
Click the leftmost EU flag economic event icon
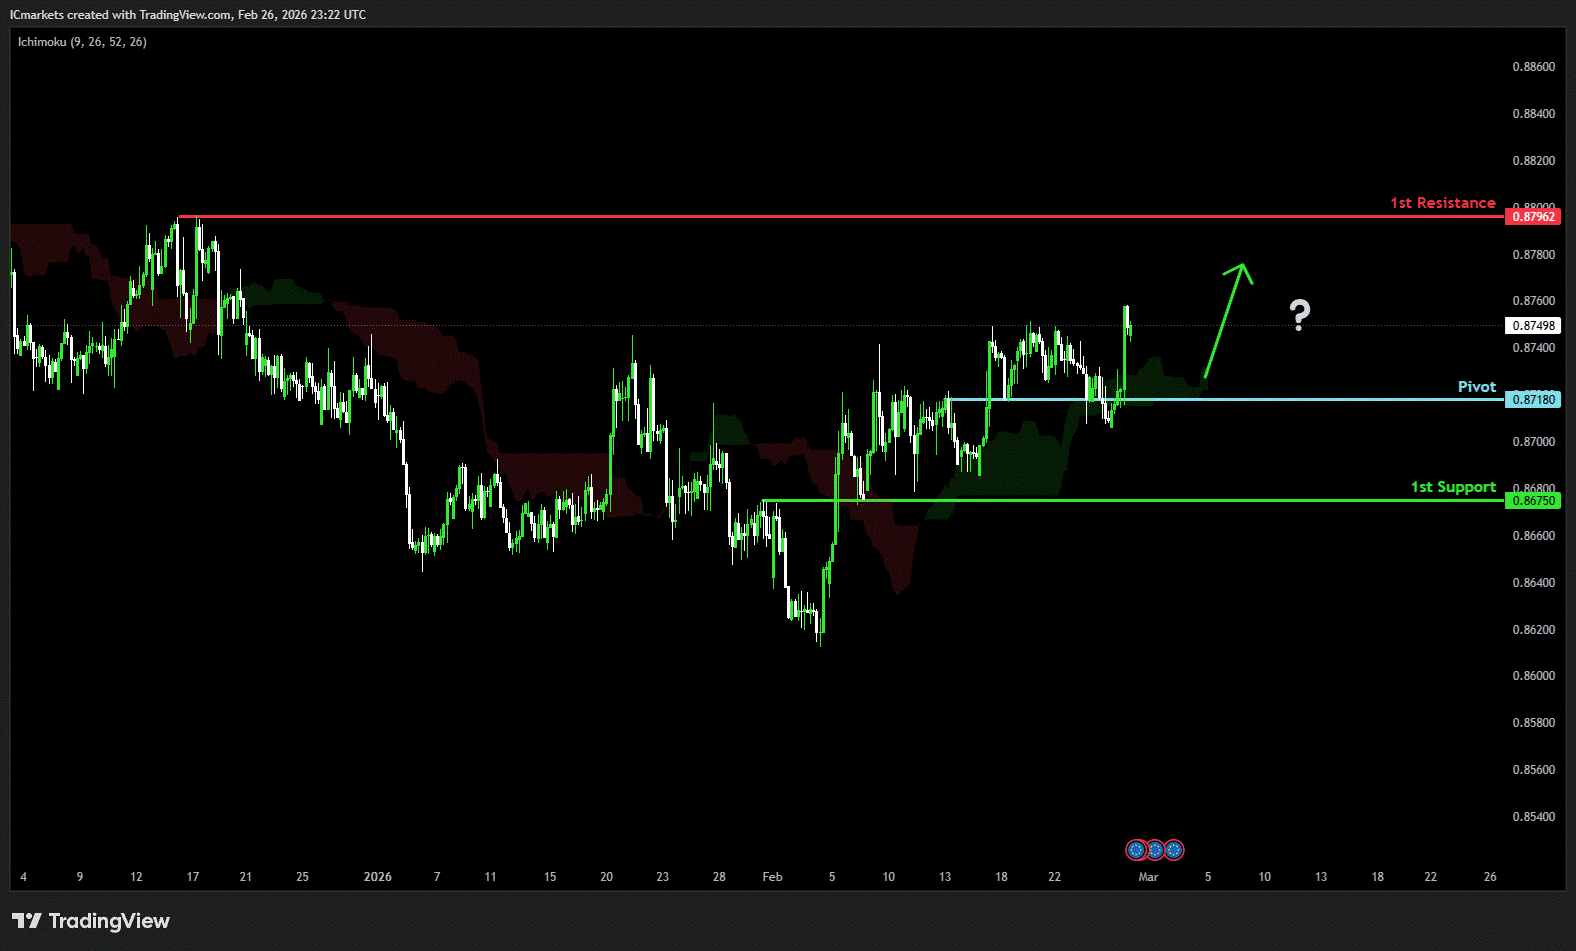(x=1136, y=850)
